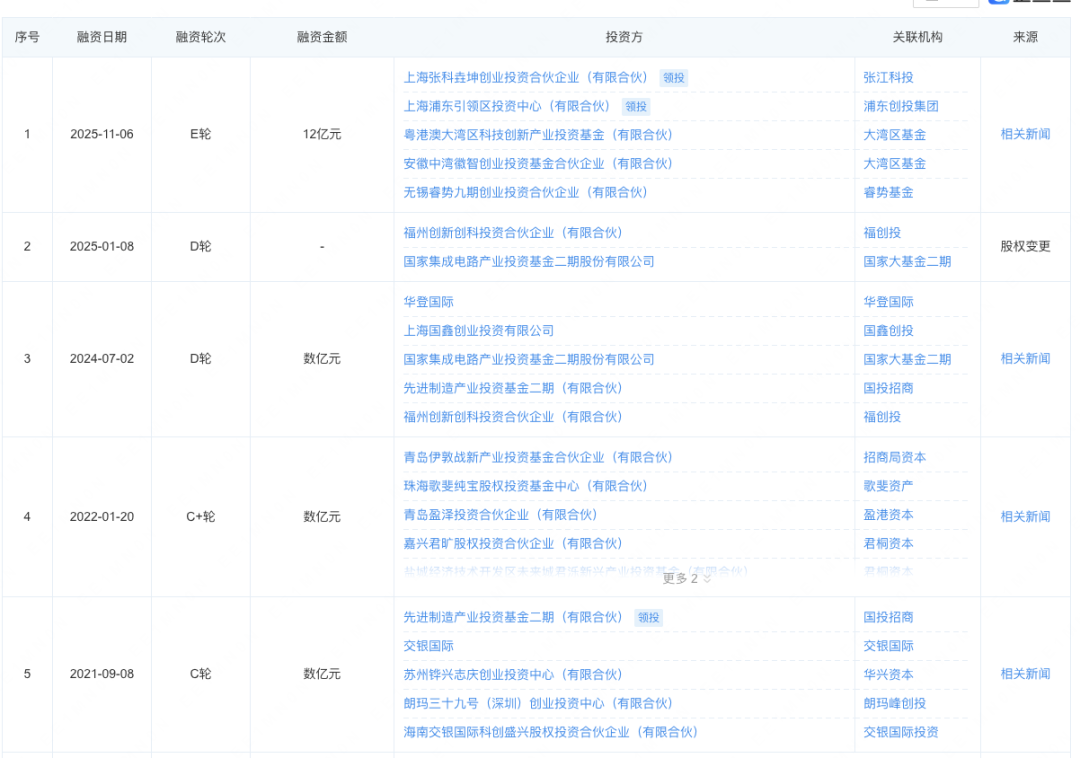Image resolution: width=1080 pixels, height=758 pixels.
Task: Select the date 2025-11-06
Action: point(102,134)
